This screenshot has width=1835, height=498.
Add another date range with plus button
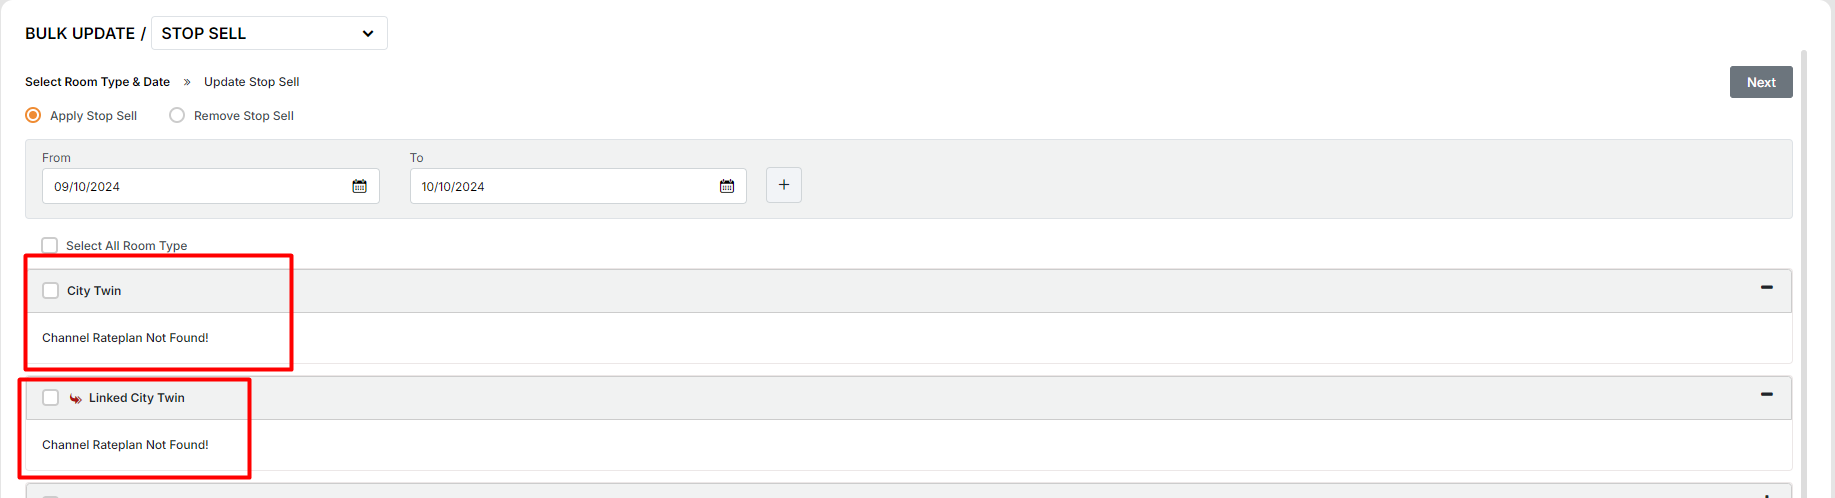(x=784, y=185)
